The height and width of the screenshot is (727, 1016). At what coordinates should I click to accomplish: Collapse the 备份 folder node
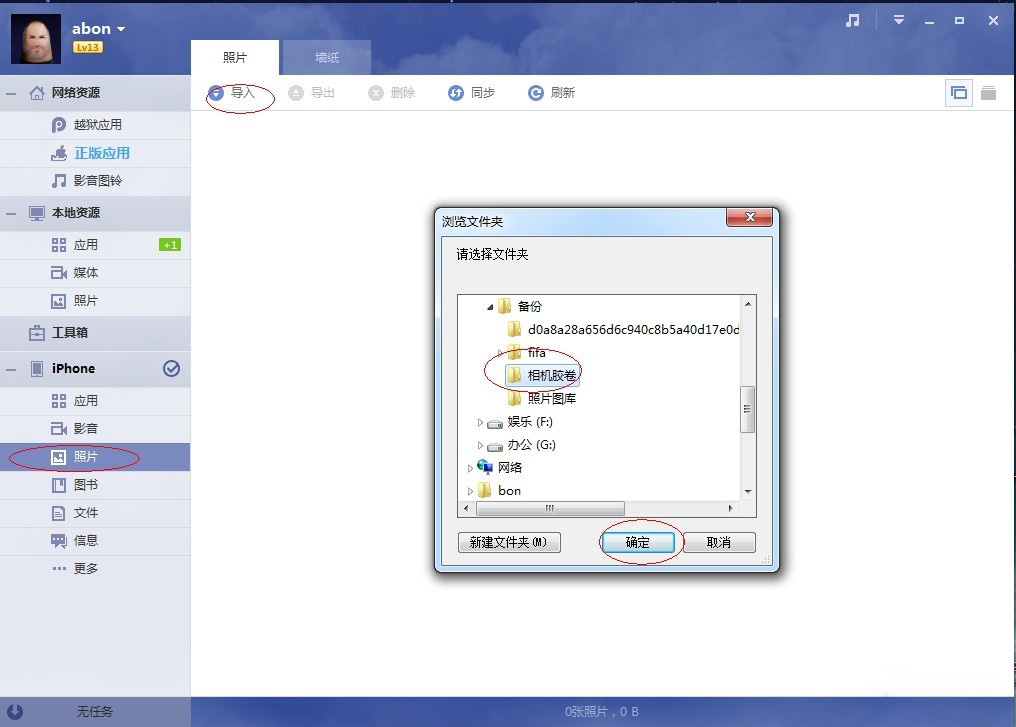click(491, 307)
